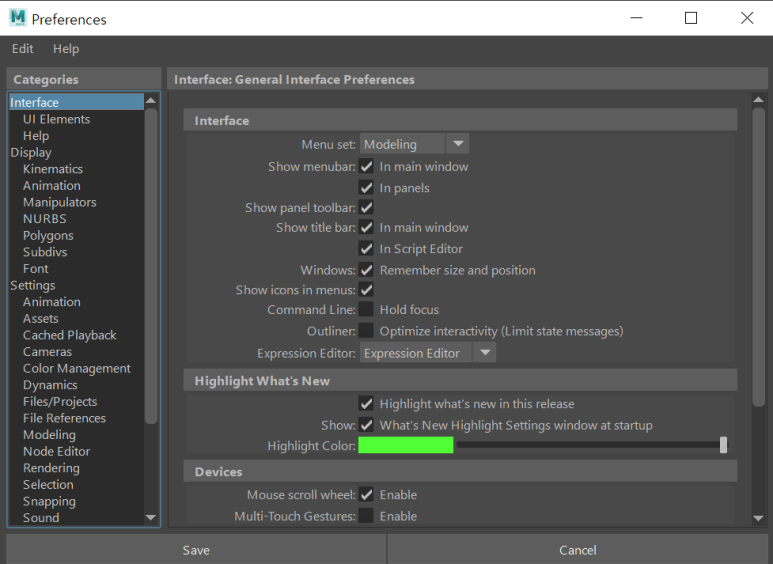Enable Multi-Touch Gestures checkbox
The height and width of the screenshot is (564, 773).
366,516
